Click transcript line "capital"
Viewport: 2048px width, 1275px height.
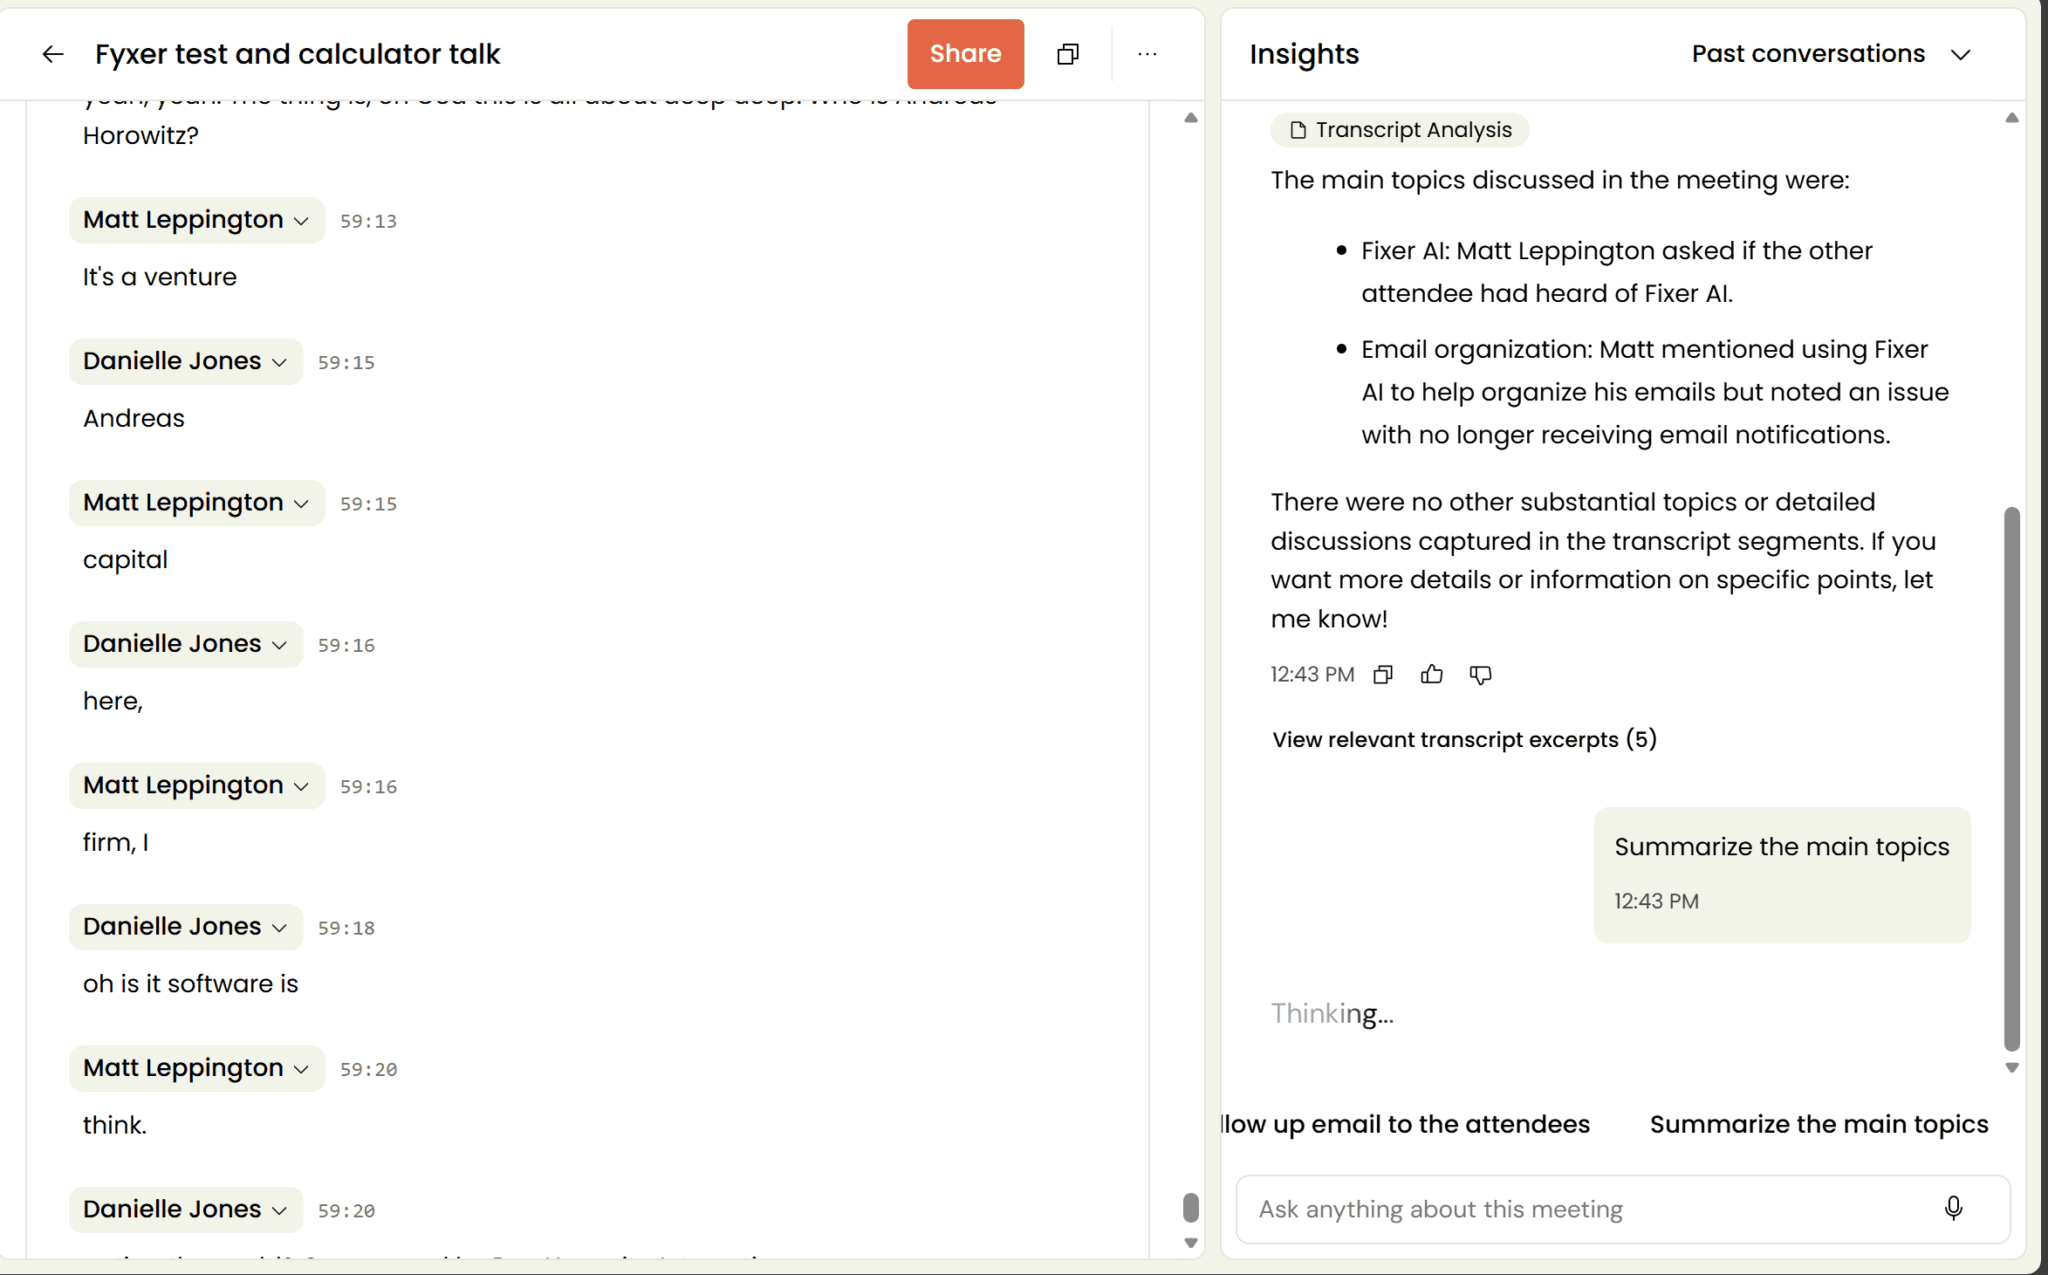pos(125,560)
